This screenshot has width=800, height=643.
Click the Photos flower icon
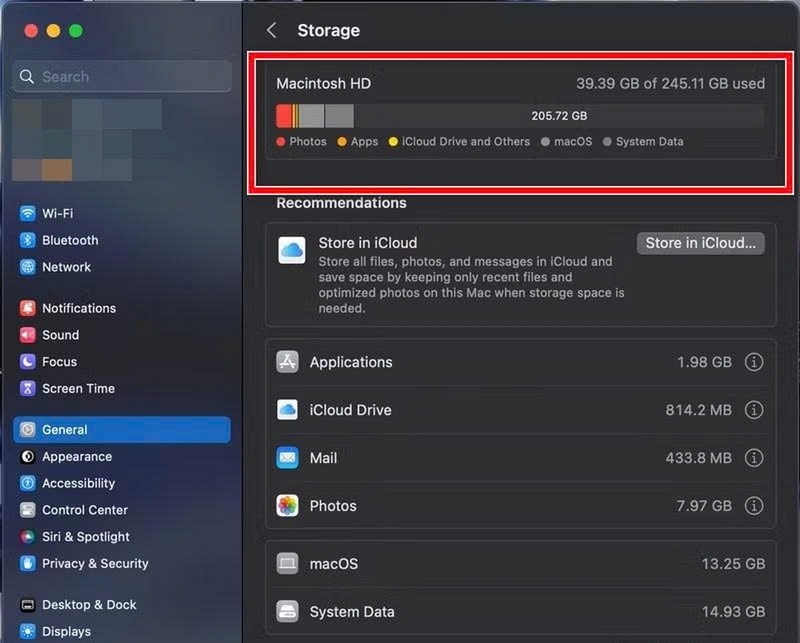tap(287, 506)
